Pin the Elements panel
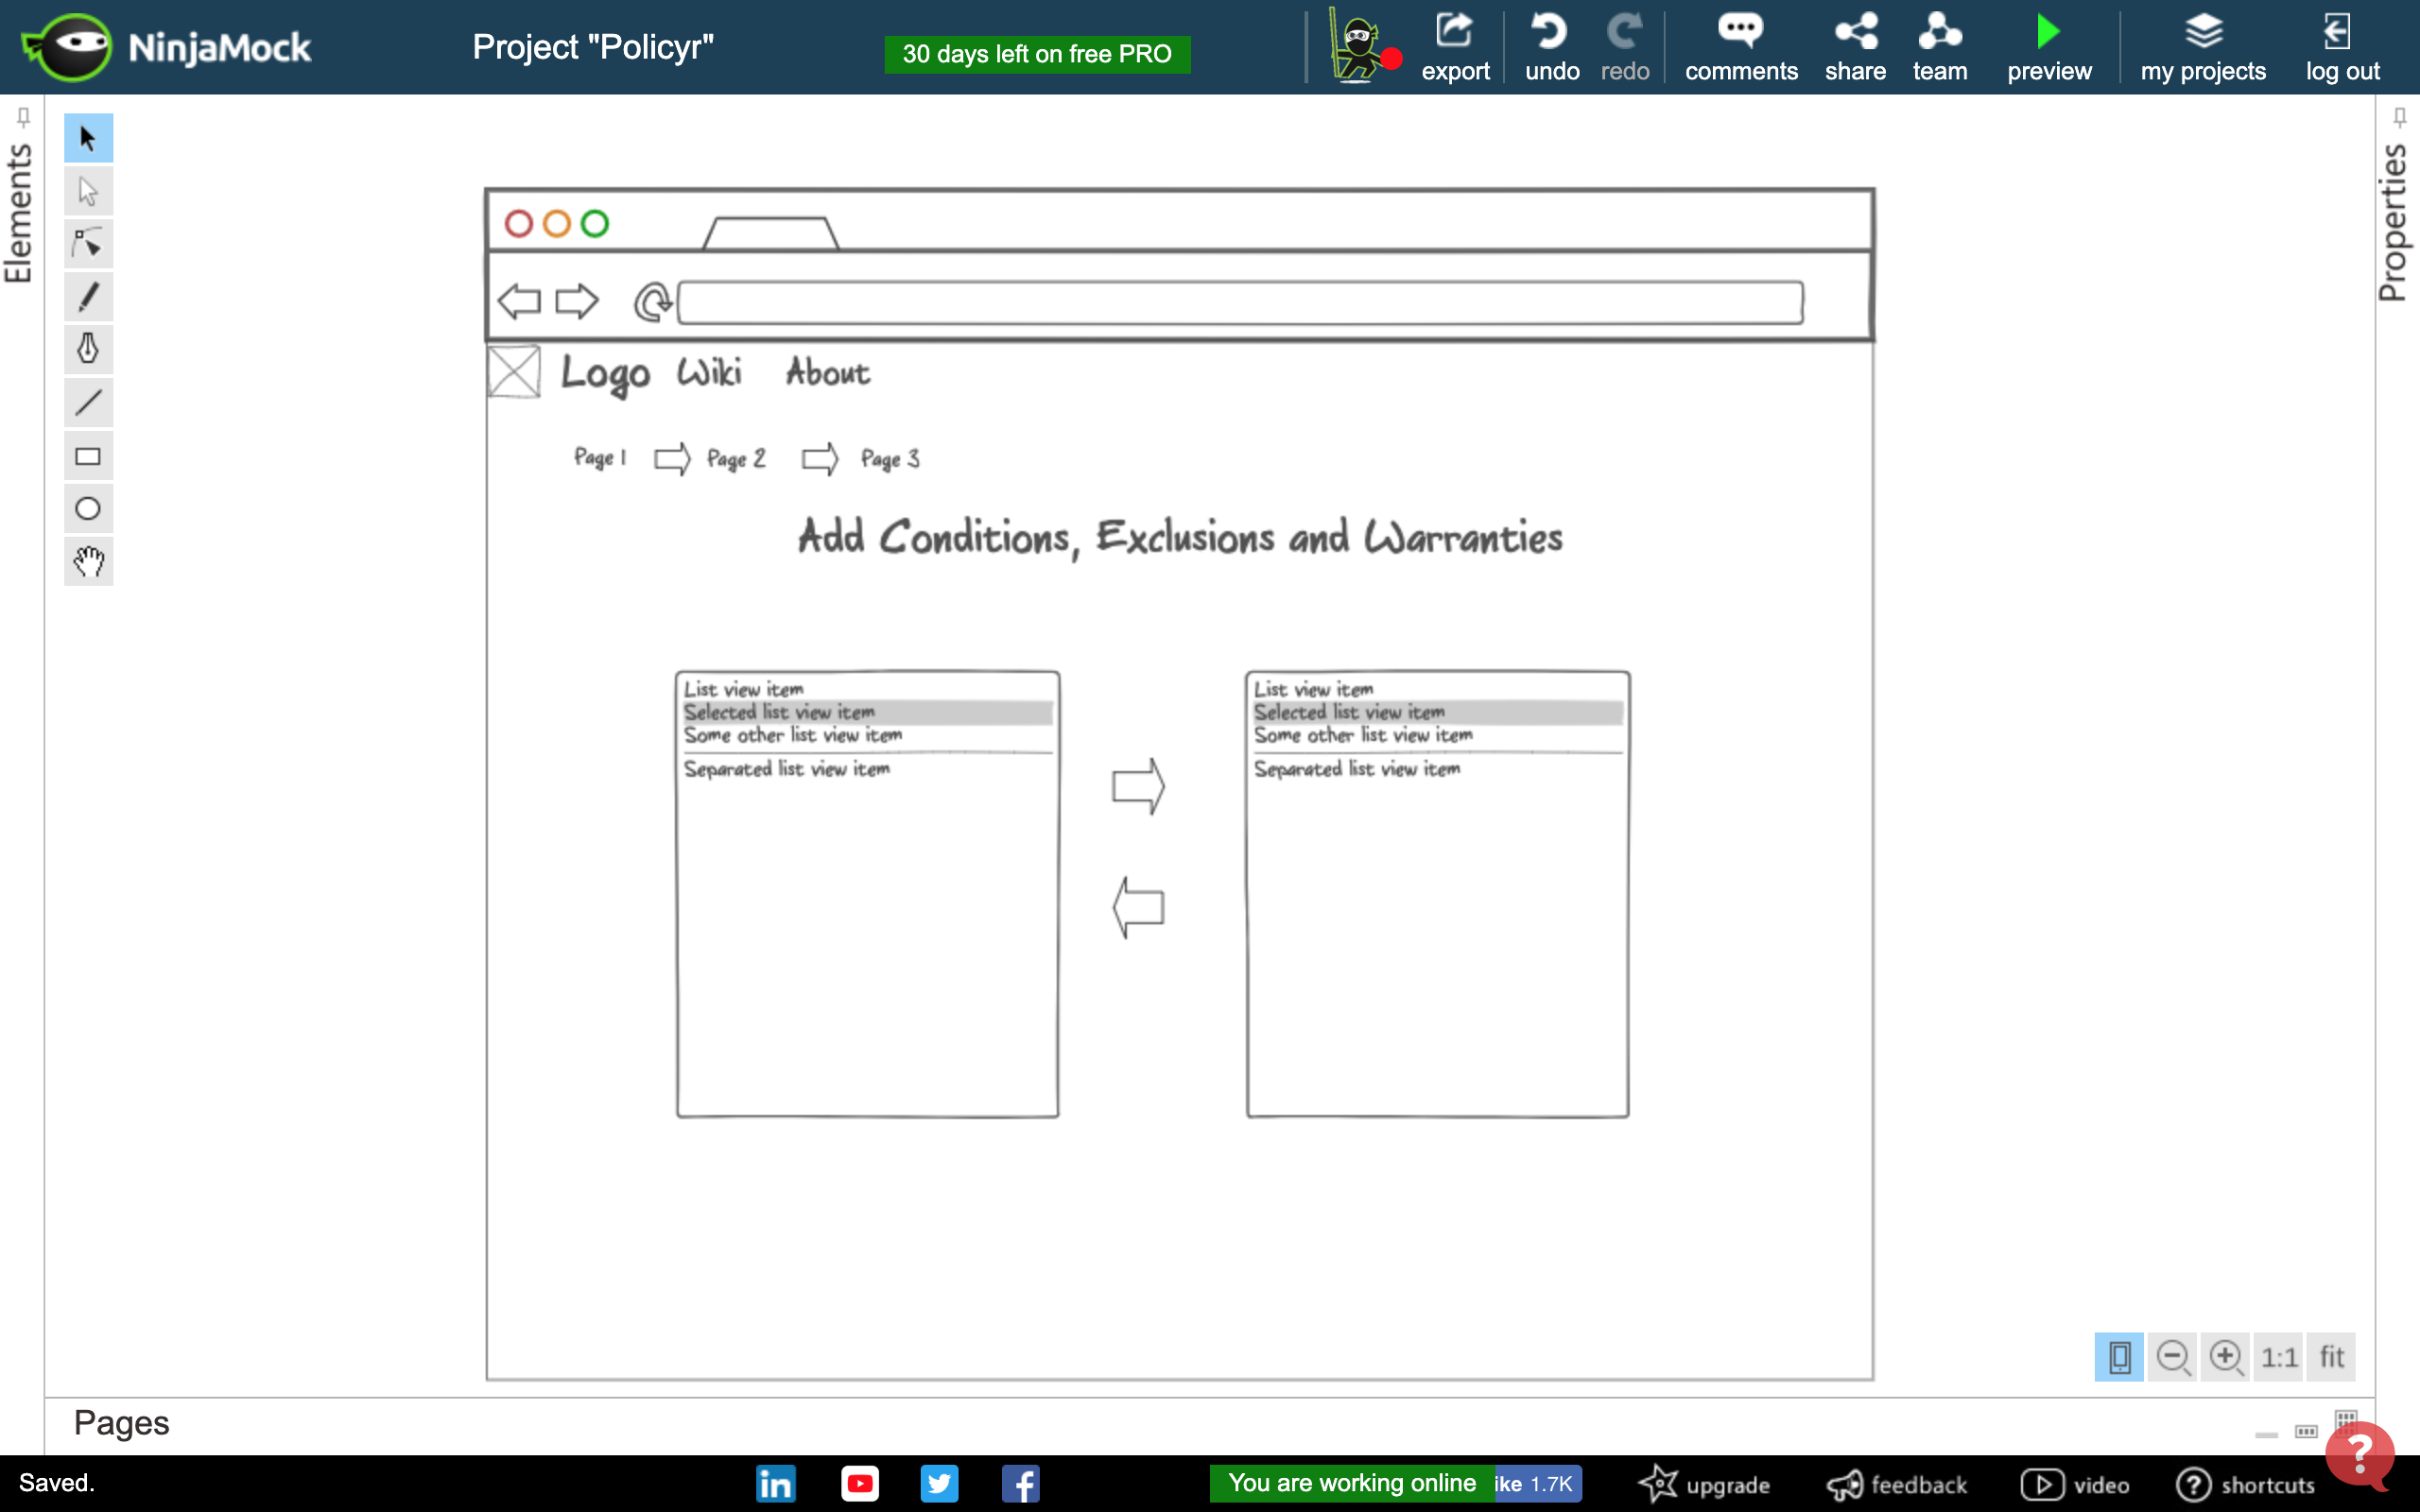 [23, 117]
